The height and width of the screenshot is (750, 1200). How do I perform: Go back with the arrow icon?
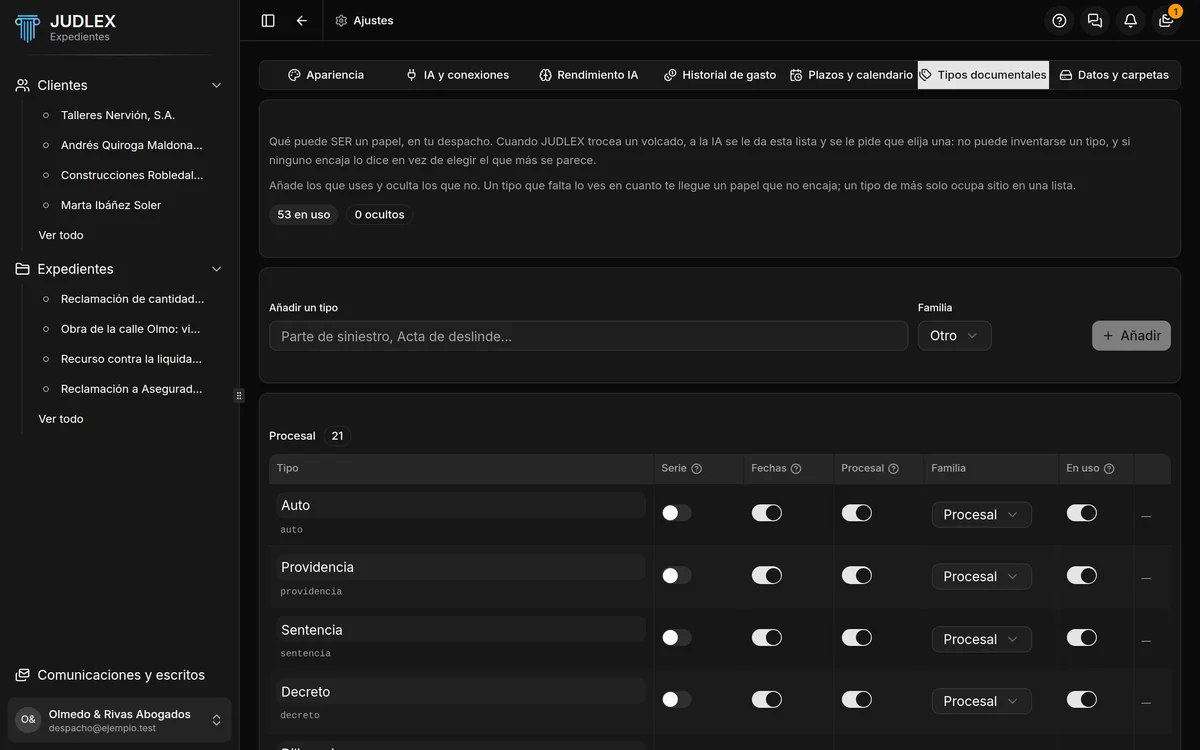pos(302,20)
